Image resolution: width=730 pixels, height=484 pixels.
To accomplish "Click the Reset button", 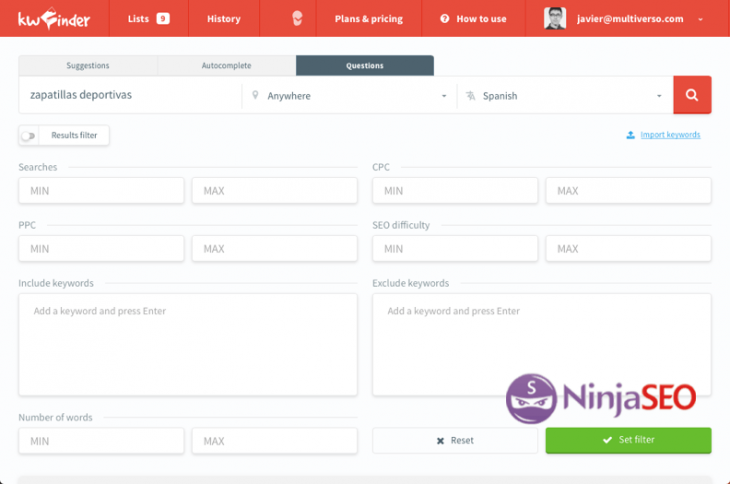I will click(x=455, y=440).
